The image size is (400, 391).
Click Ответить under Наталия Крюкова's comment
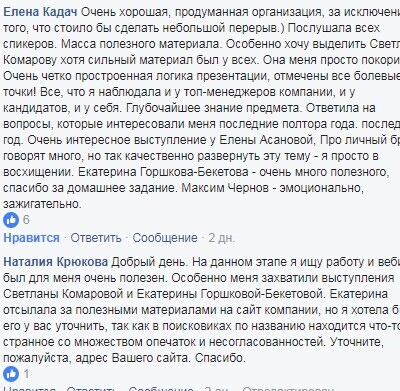coord(91,389)
